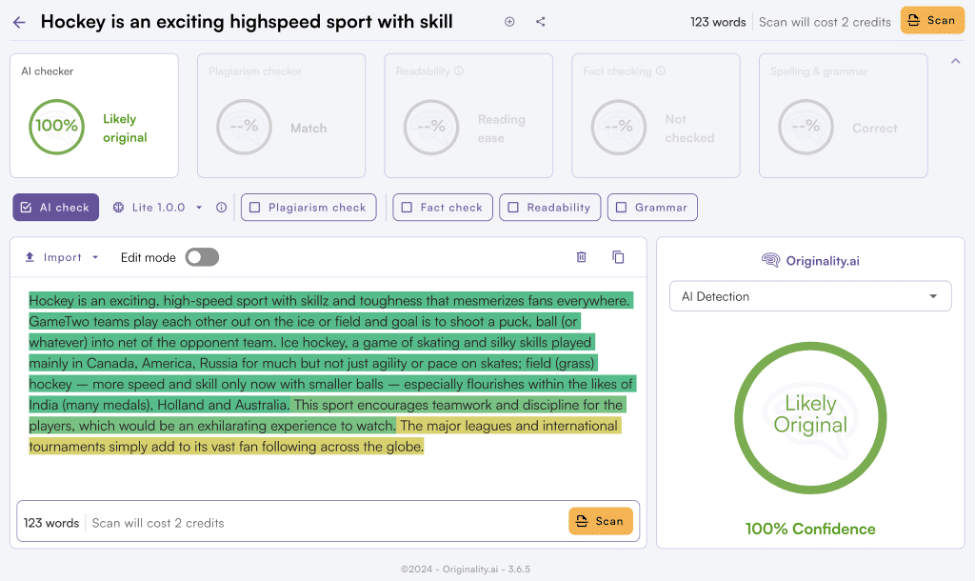Click the upload icon next to Import
This screenshot has width=977, height=581.
31,257
